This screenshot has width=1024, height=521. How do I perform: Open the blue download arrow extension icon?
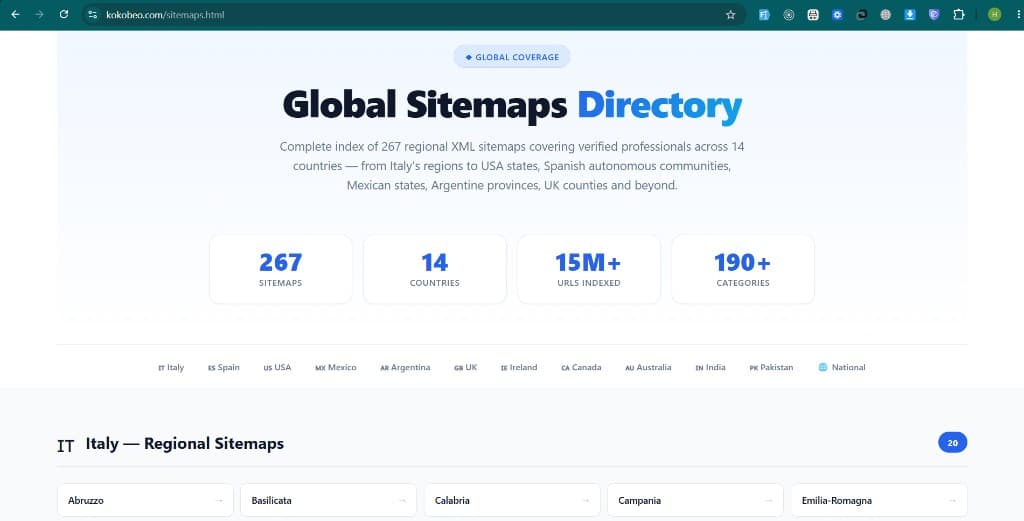click(x=910, y=14)
